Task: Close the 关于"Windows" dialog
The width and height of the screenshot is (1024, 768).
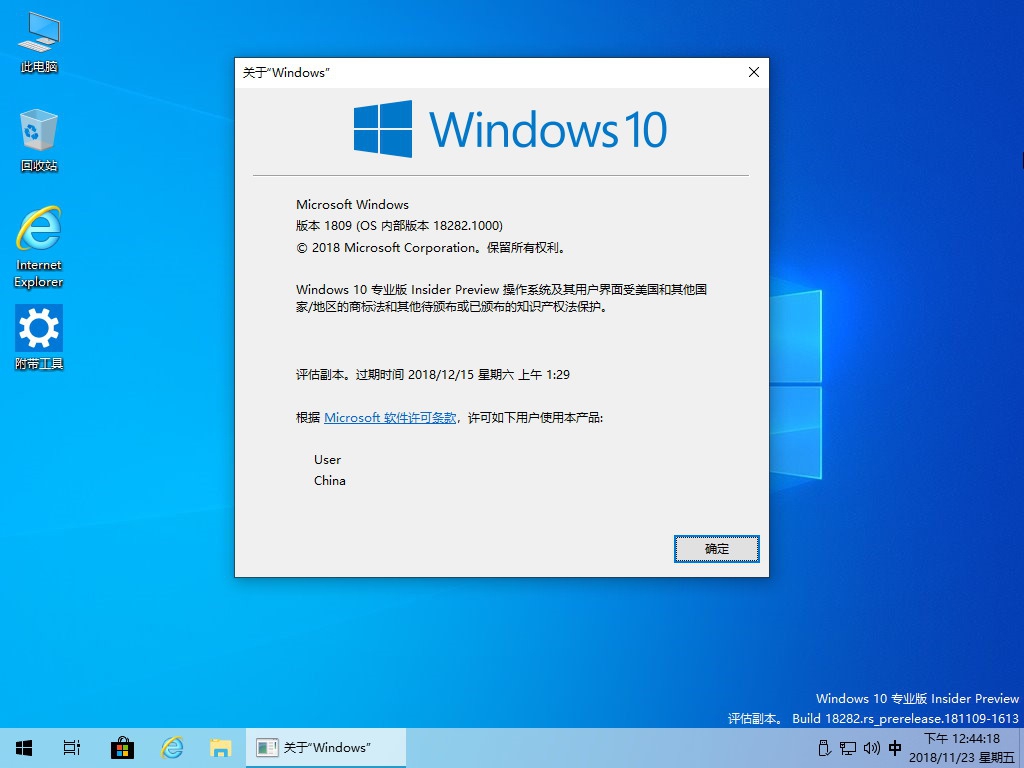Action: [x=753, y=72]
